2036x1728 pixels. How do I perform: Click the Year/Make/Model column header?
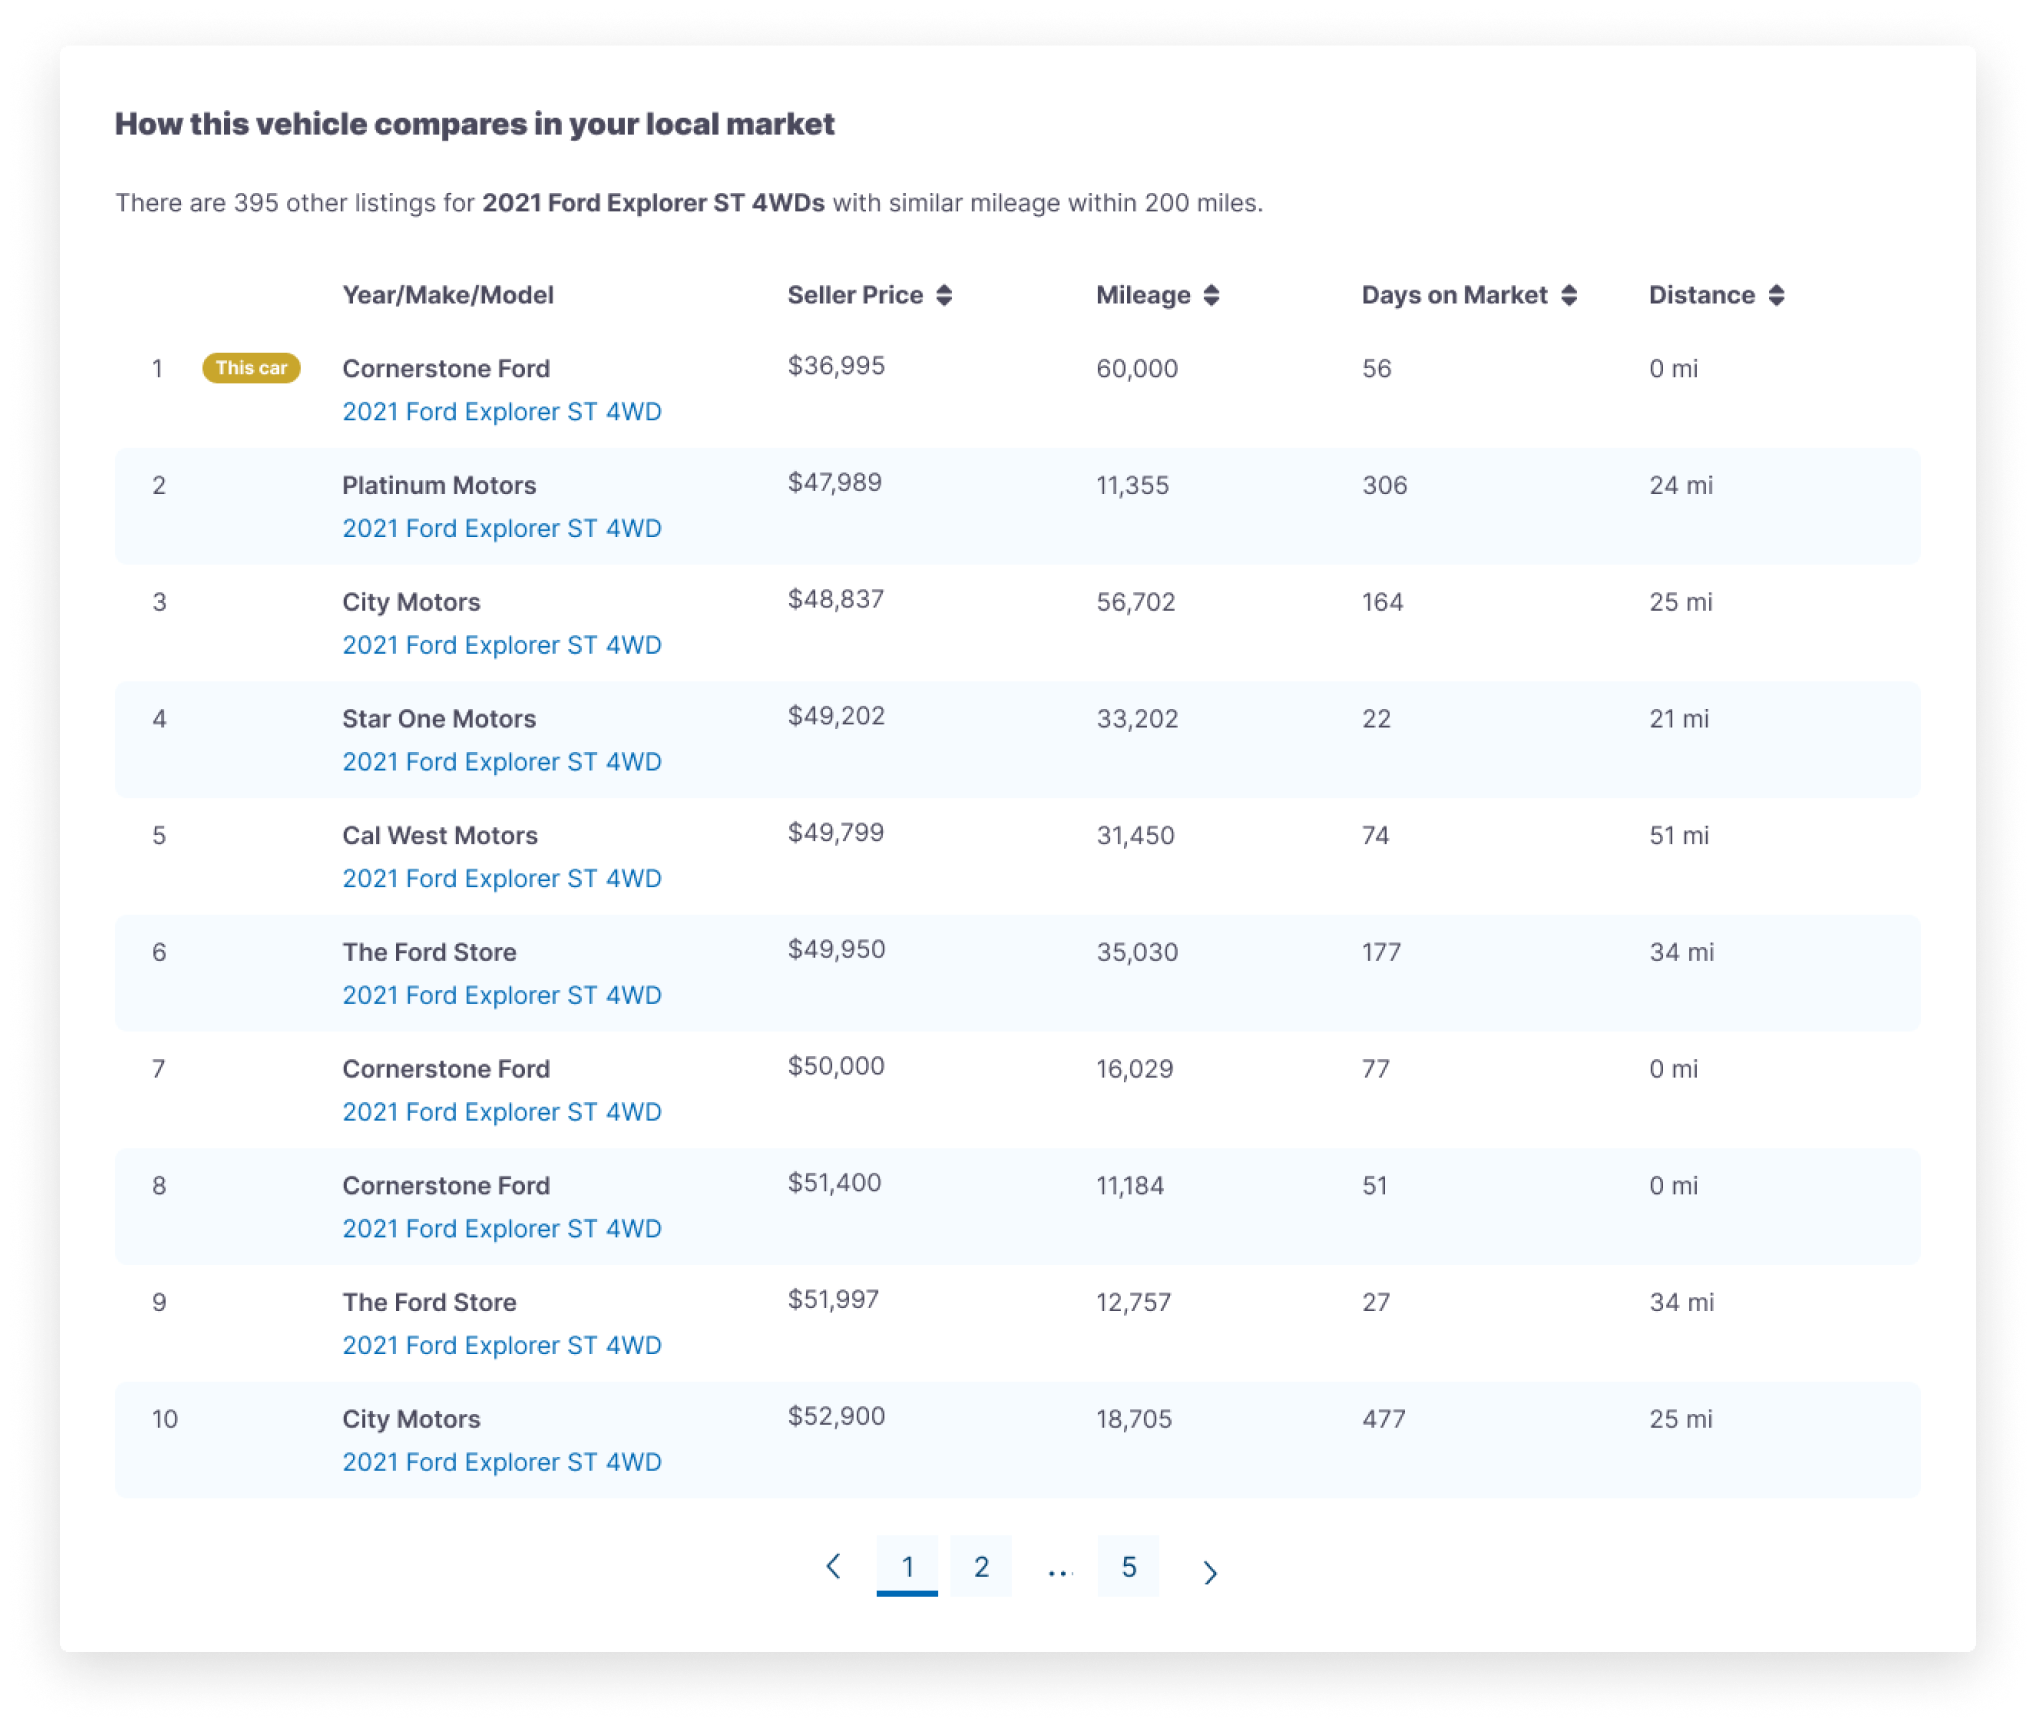click(x=448, y=295)
